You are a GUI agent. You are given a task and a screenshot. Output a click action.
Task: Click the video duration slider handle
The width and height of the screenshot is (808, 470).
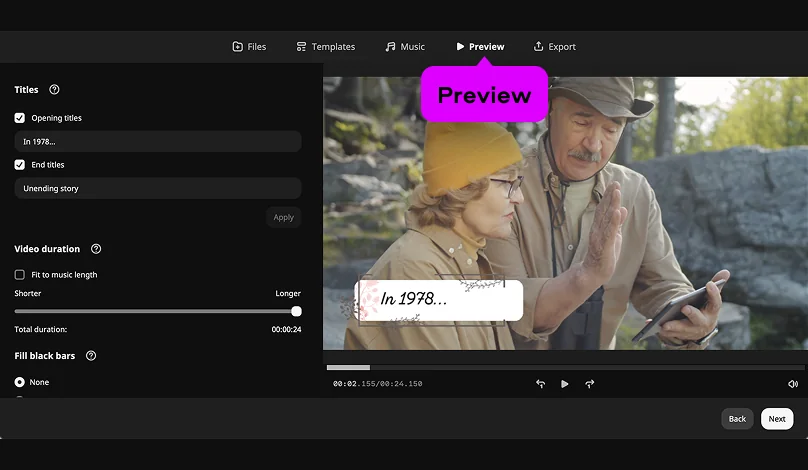pyautogui.click(x=296, y=311)
